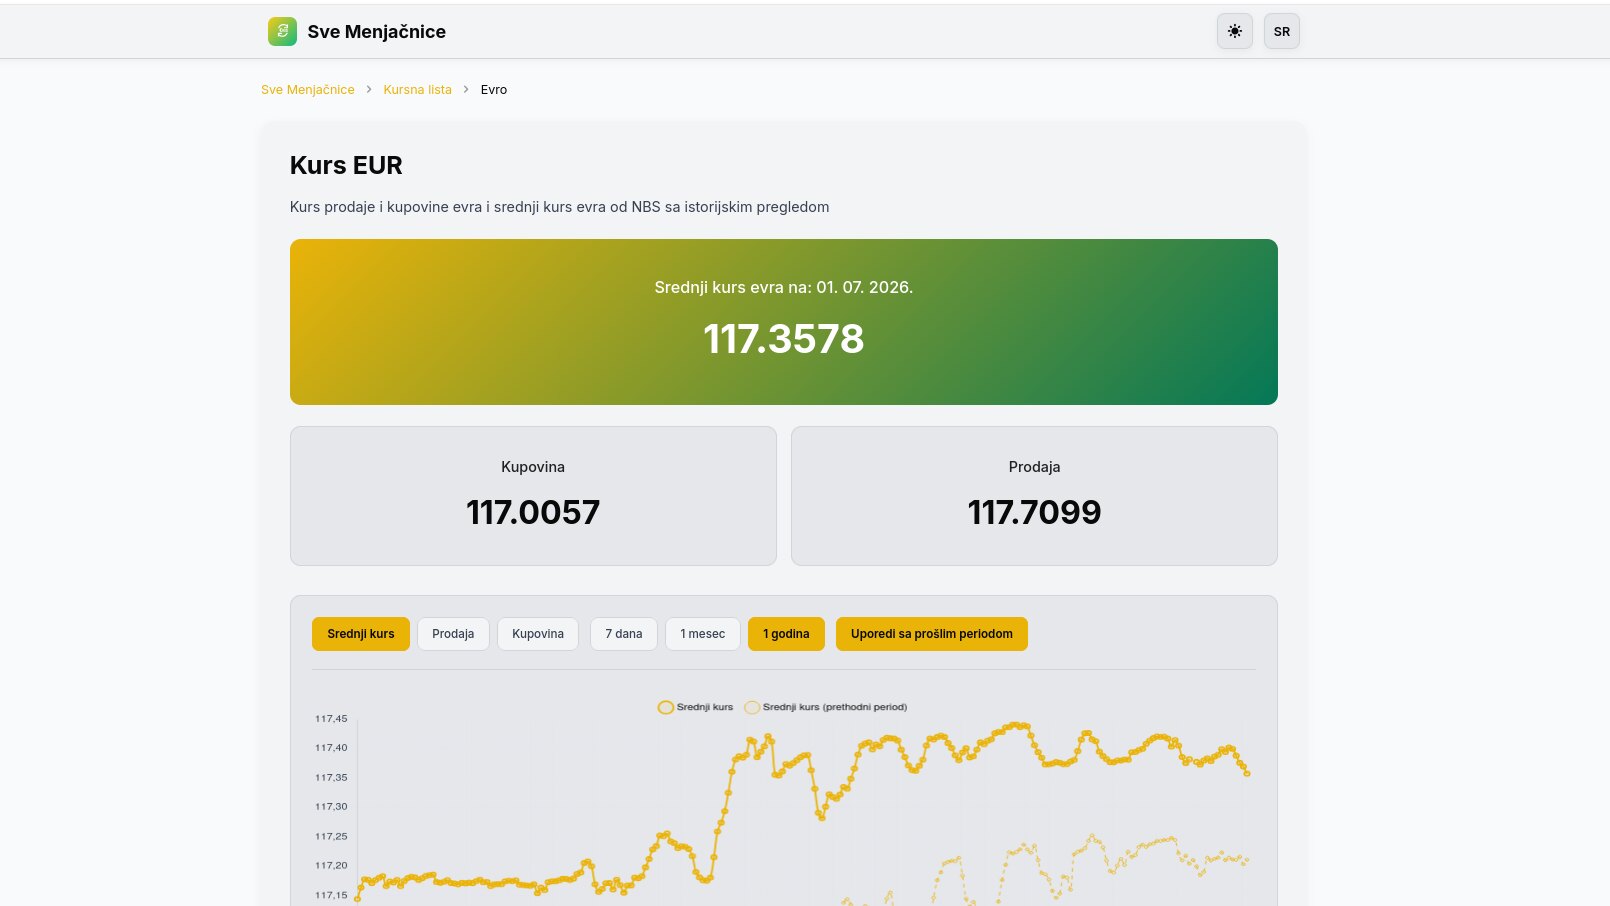Screen dimensions: 1610x906
Task: Click the Evro breadcrumb item
Action: point(494,89)
